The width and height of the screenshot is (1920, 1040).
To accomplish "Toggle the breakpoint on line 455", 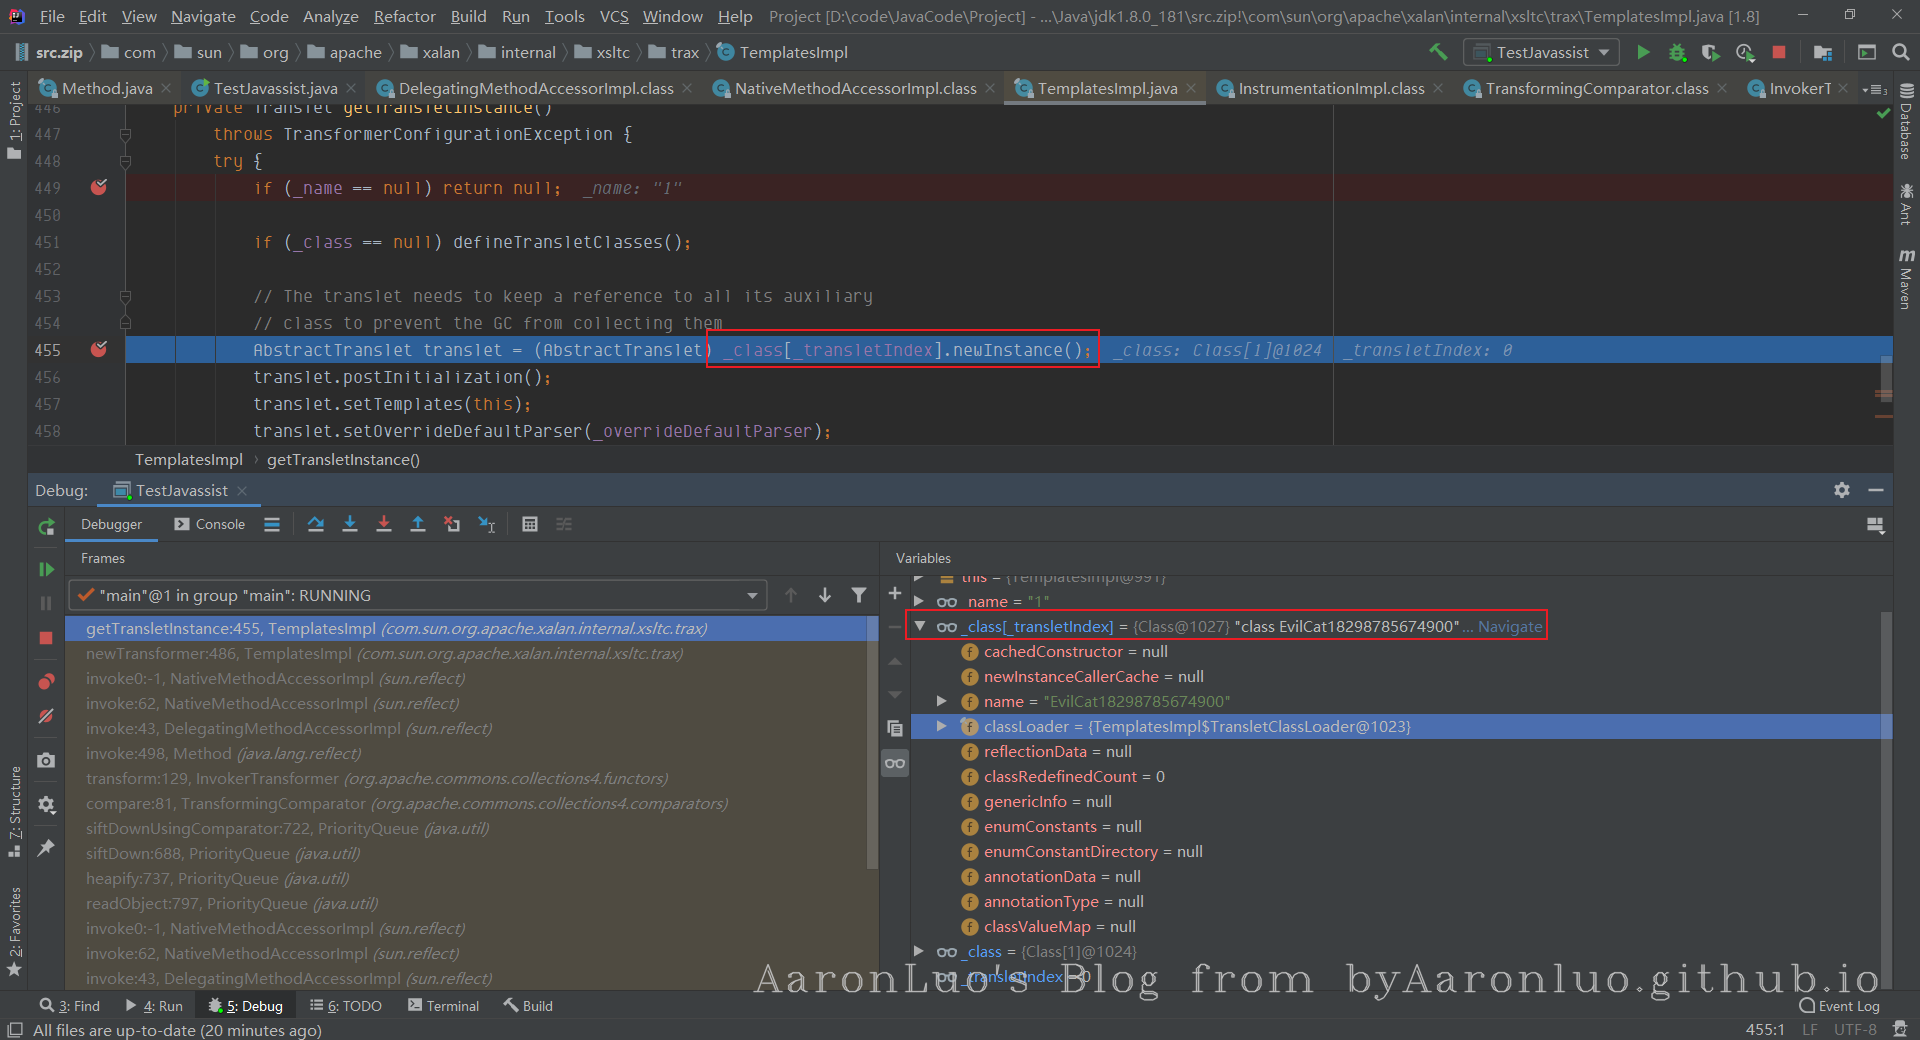I will pos(99,350).
